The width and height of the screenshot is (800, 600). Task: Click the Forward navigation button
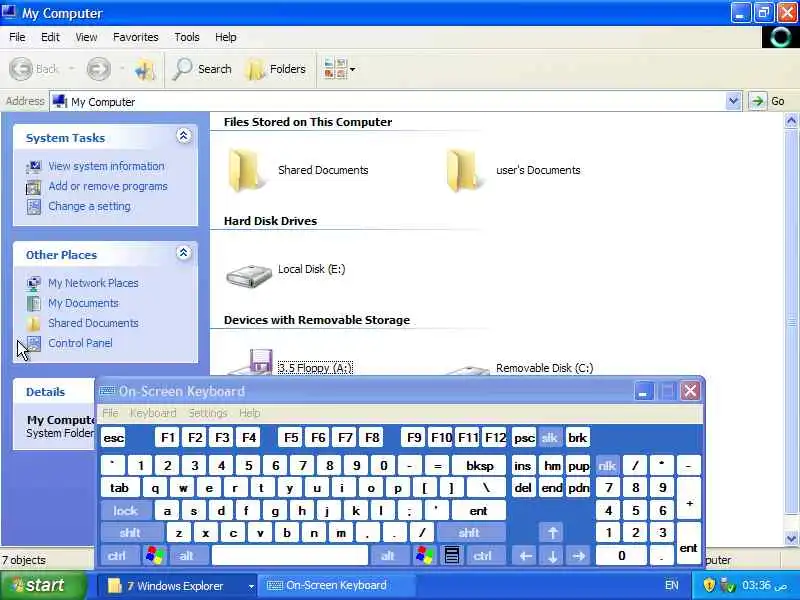tap(98, 69)
